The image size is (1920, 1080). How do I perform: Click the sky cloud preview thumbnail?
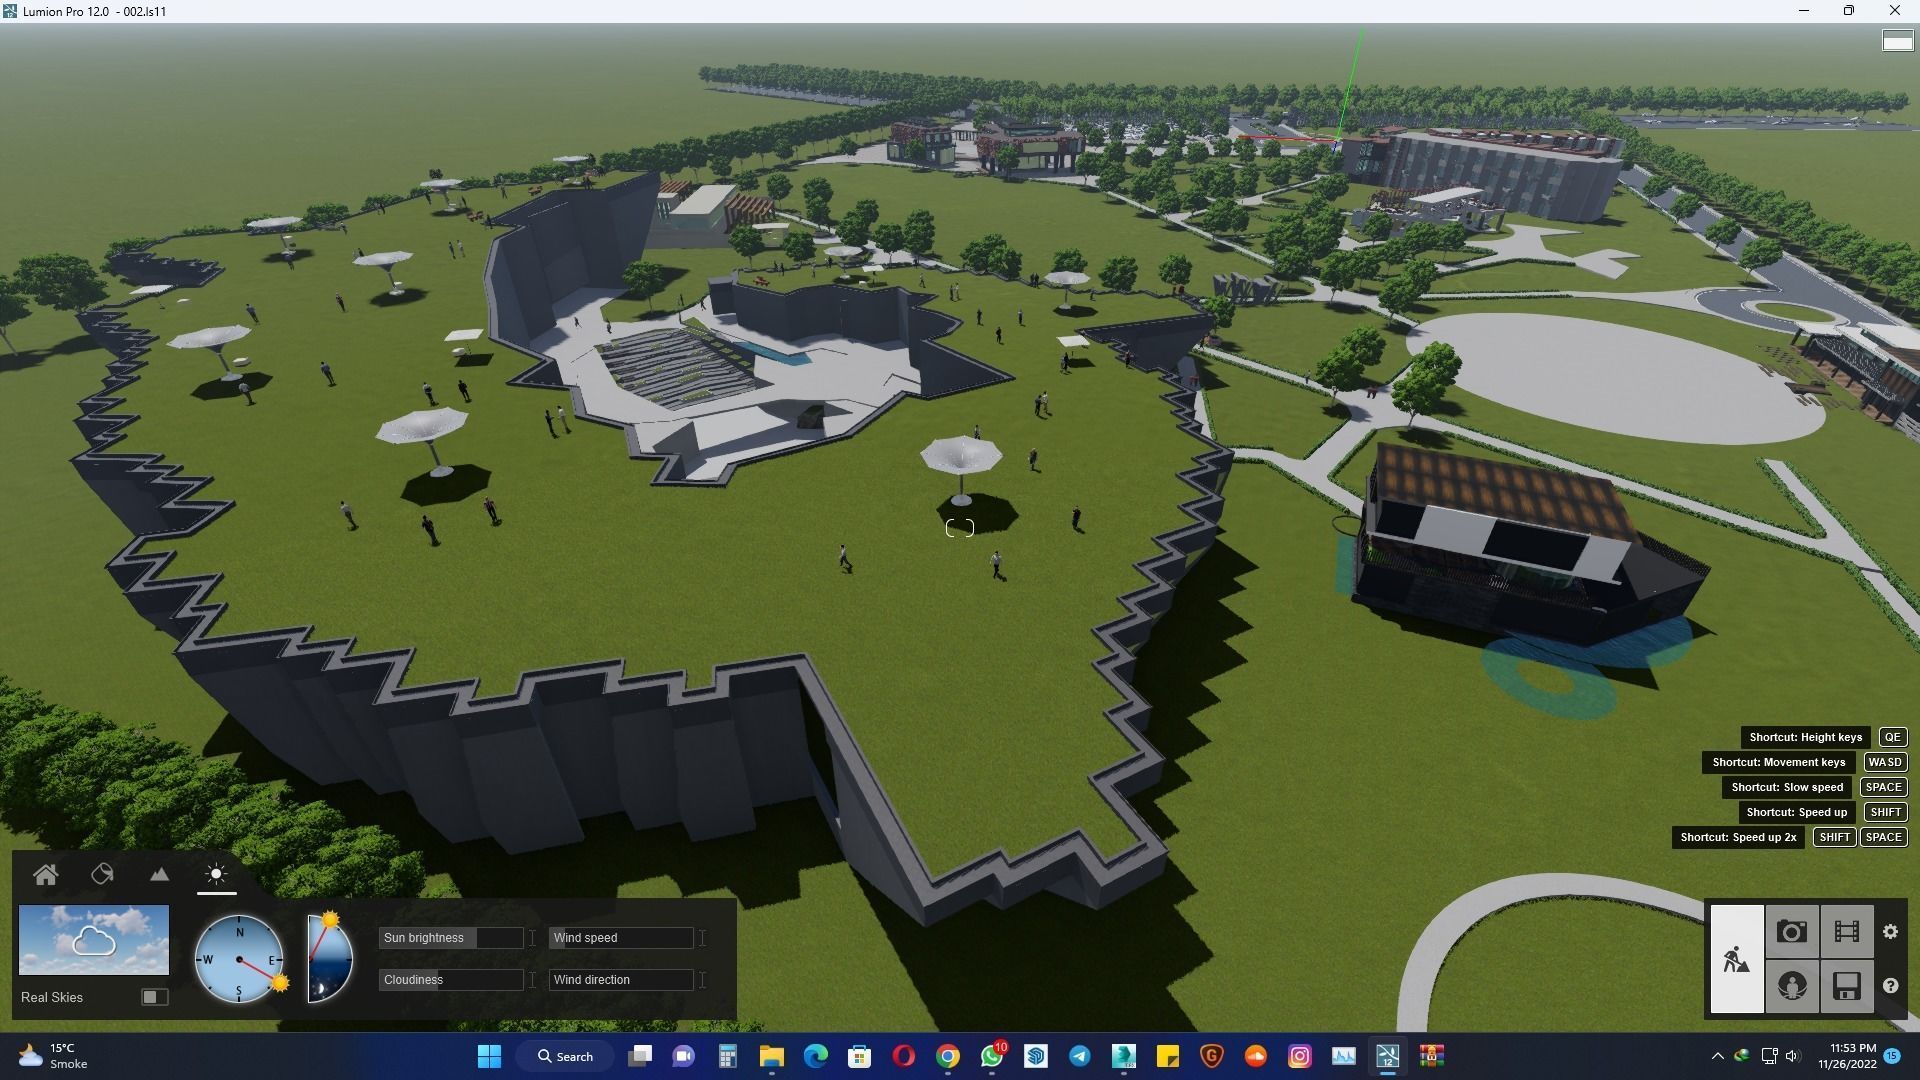click(x=94, y=940)
